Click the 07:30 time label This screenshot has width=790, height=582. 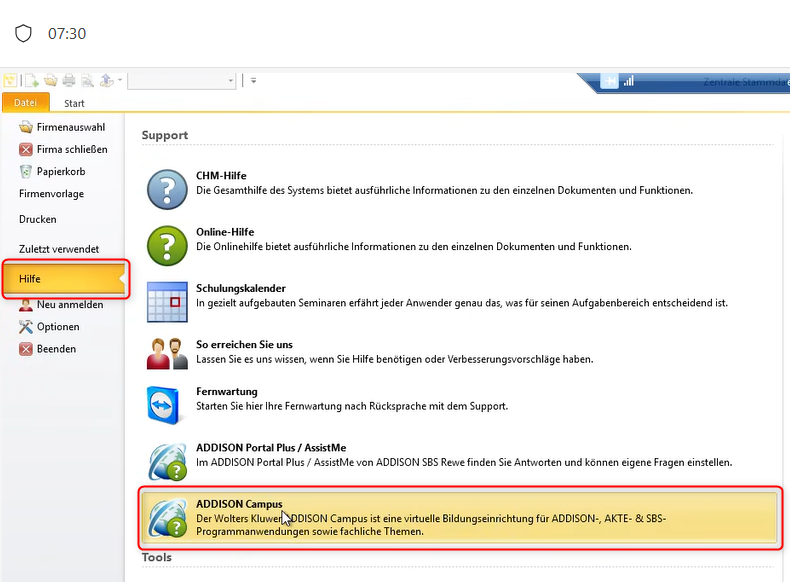tap(67, 34)
